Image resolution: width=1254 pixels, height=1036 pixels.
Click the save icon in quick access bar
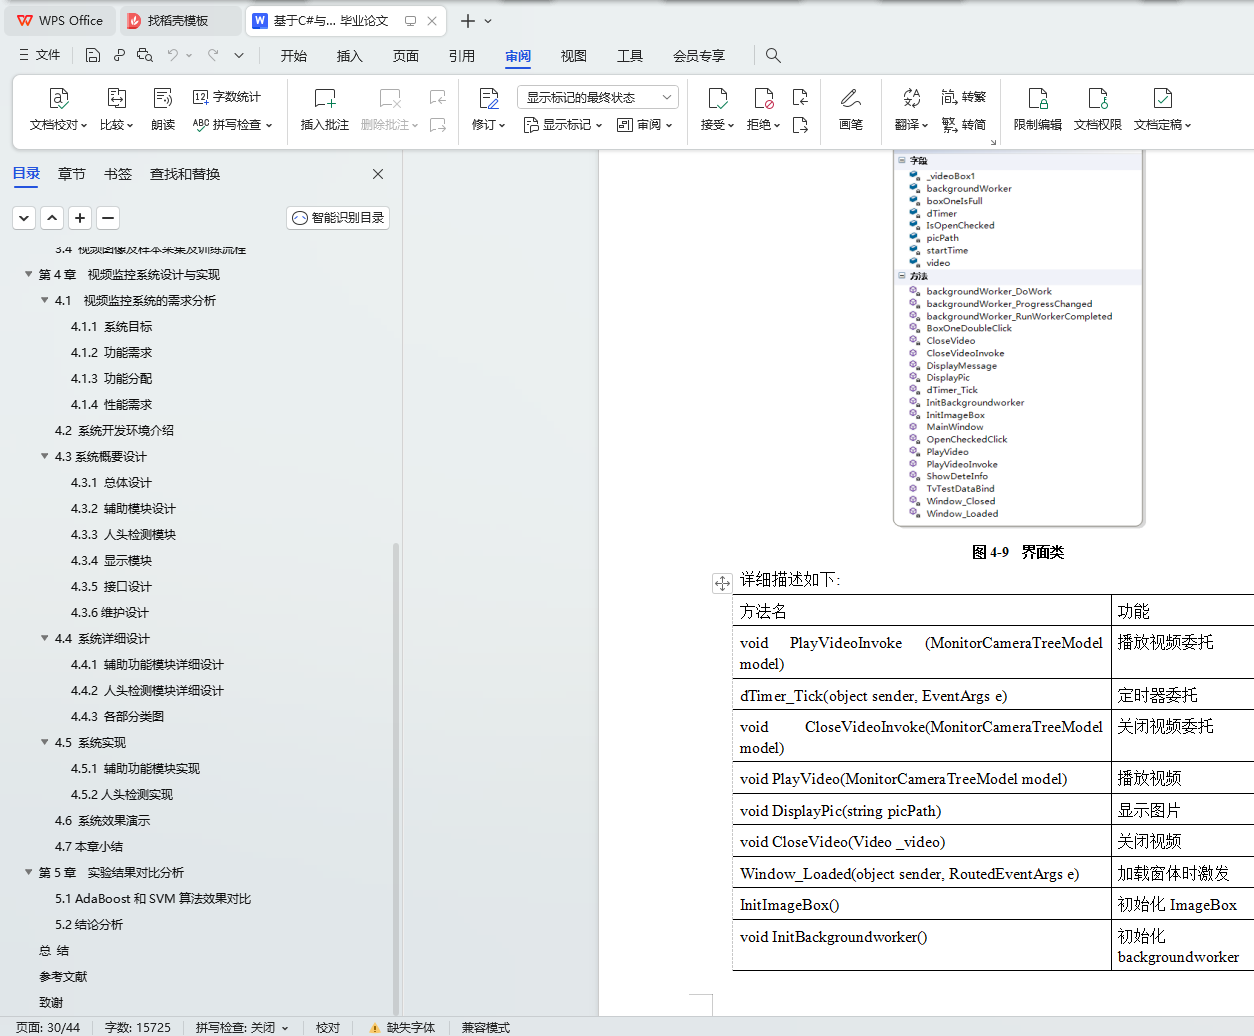pyautogui.click(x=93, y=55)
